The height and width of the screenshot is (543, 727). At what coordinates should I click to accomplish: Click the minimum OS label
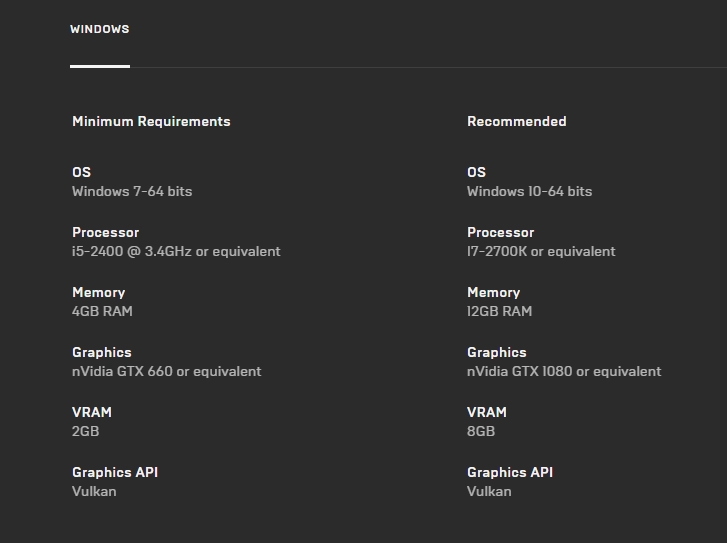click(x=82, y=172)
